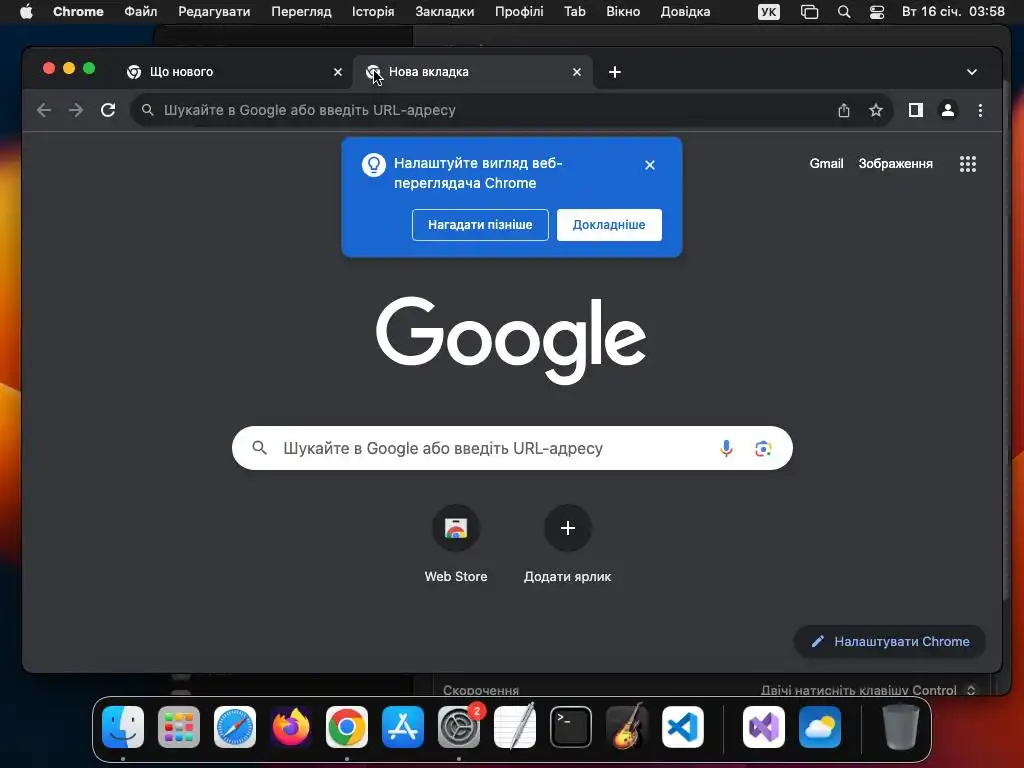Image resolution: width=1024 pixels, height=768 pixels.
Task: Open Launchpad from the Dock
Action: 178,727
